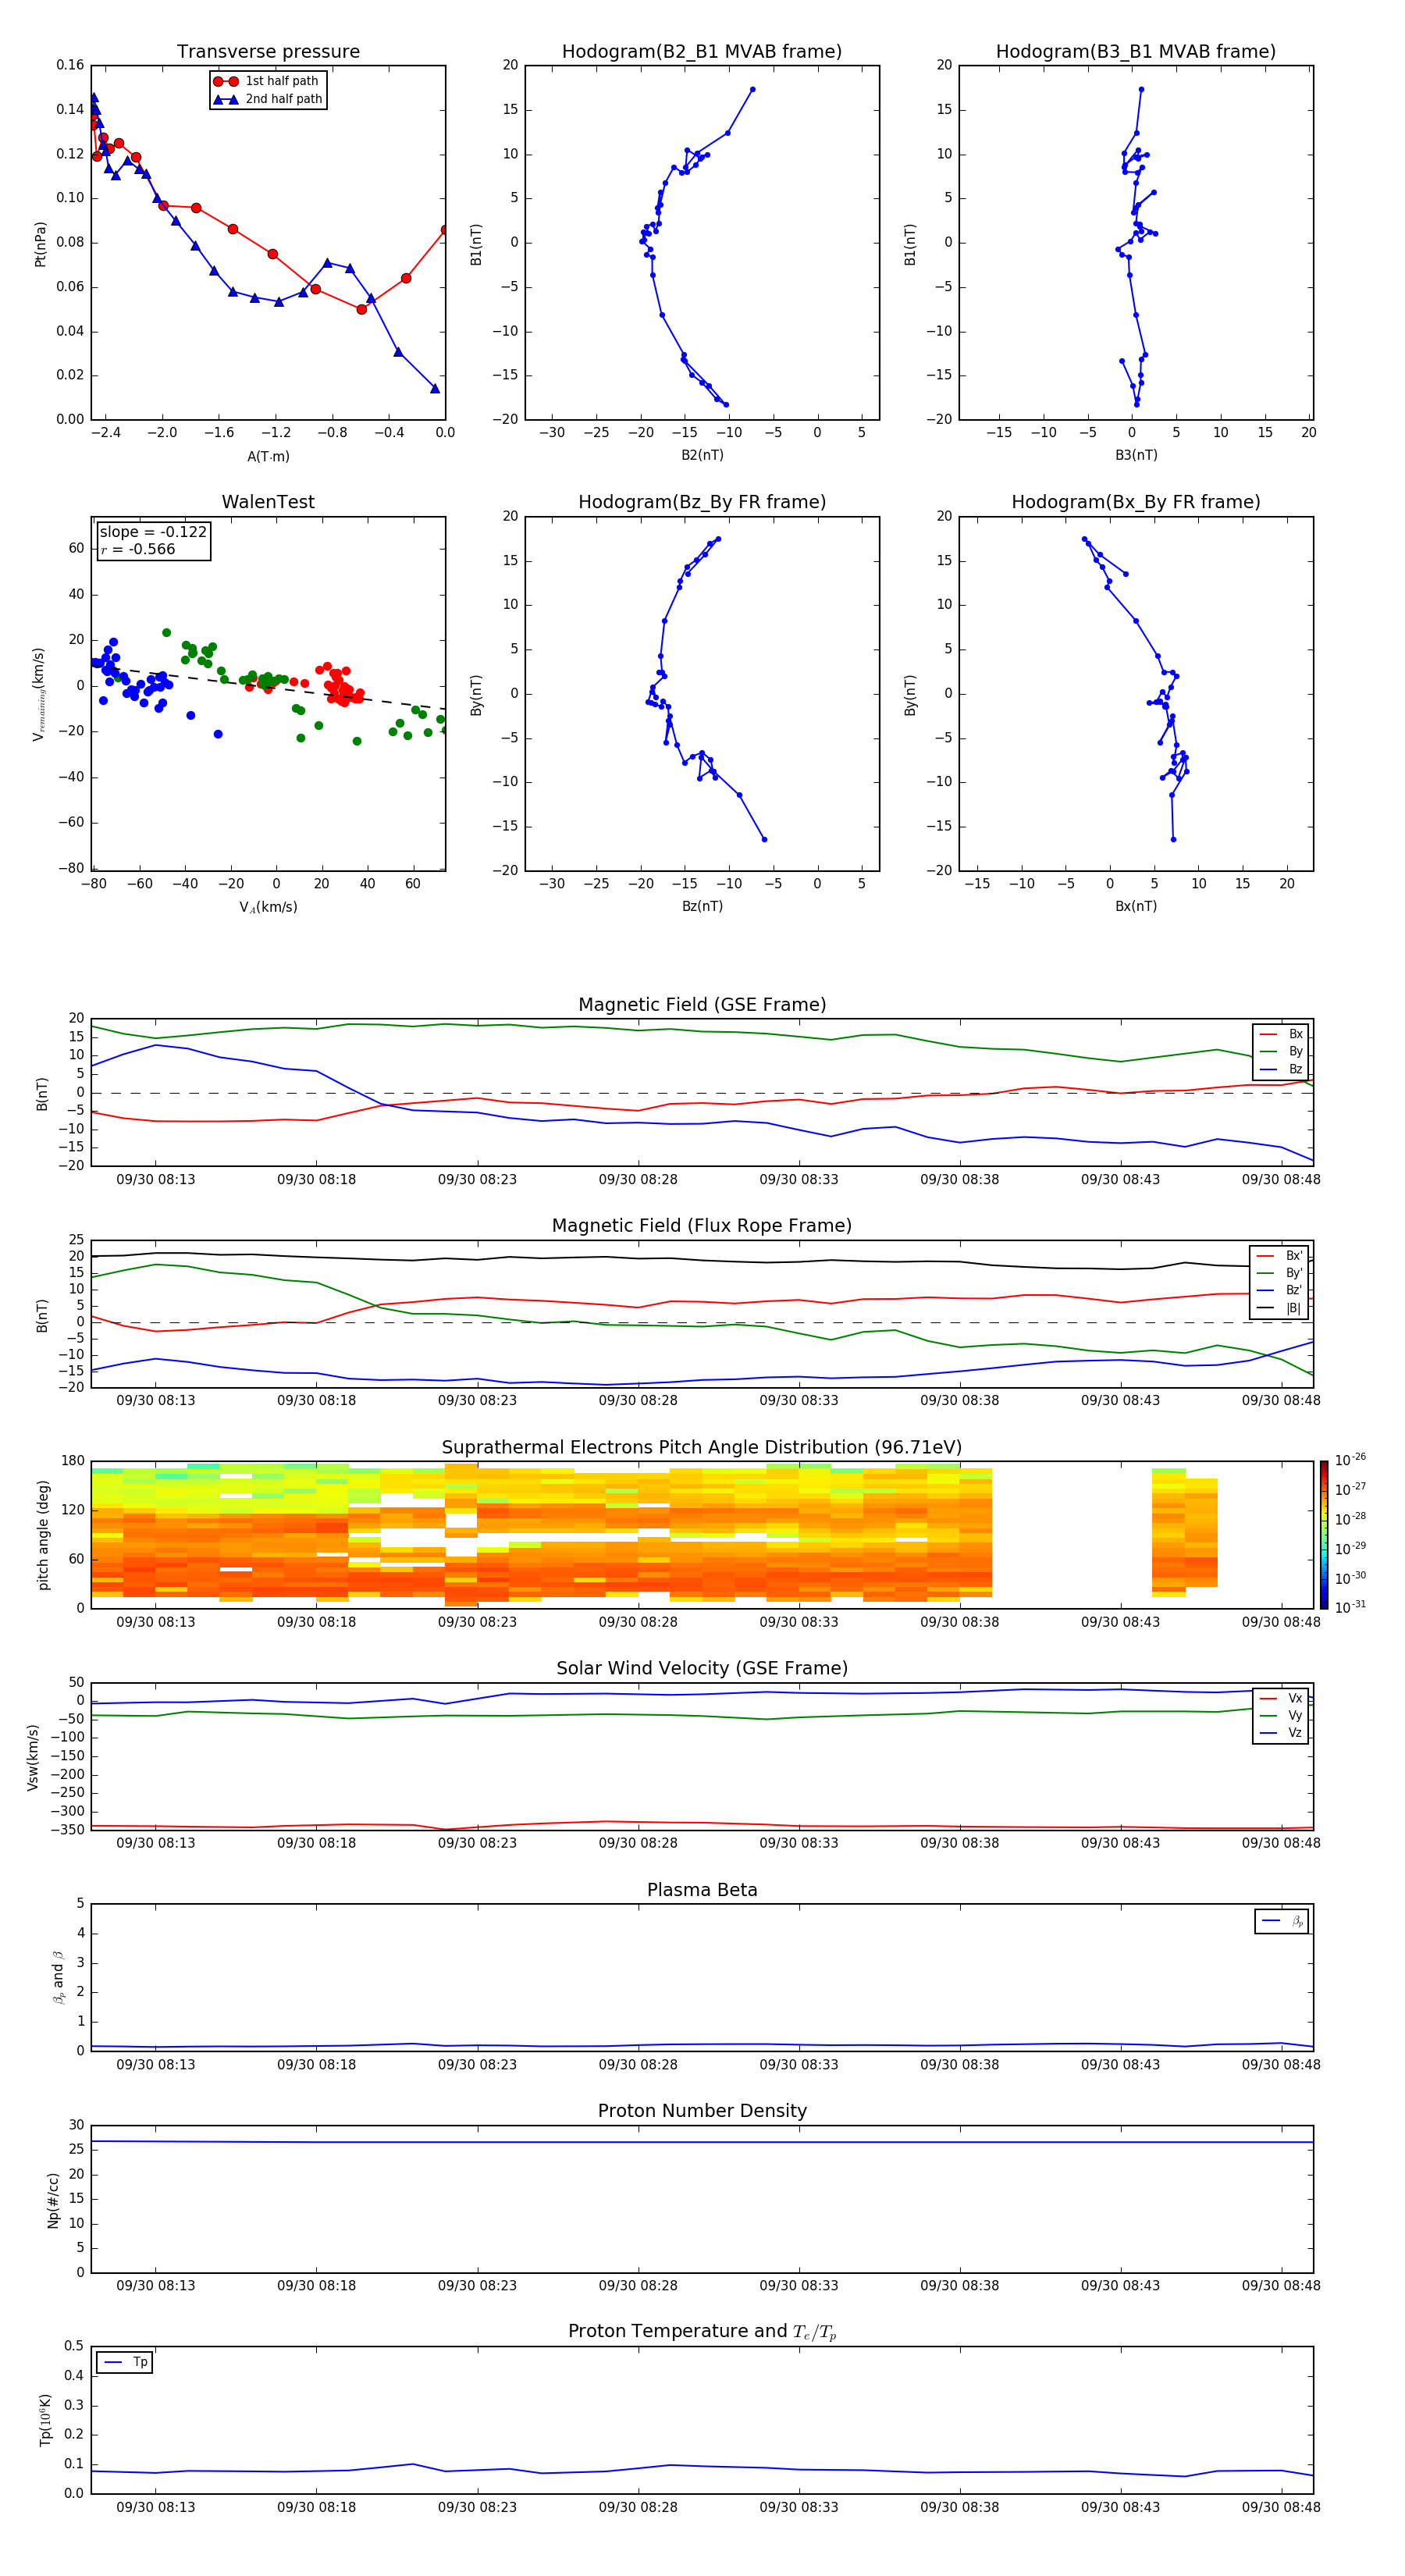Click the 'Hodogram(B2_B1 MVAB frame)' title

pyautogui.click(x=702, y=52)
